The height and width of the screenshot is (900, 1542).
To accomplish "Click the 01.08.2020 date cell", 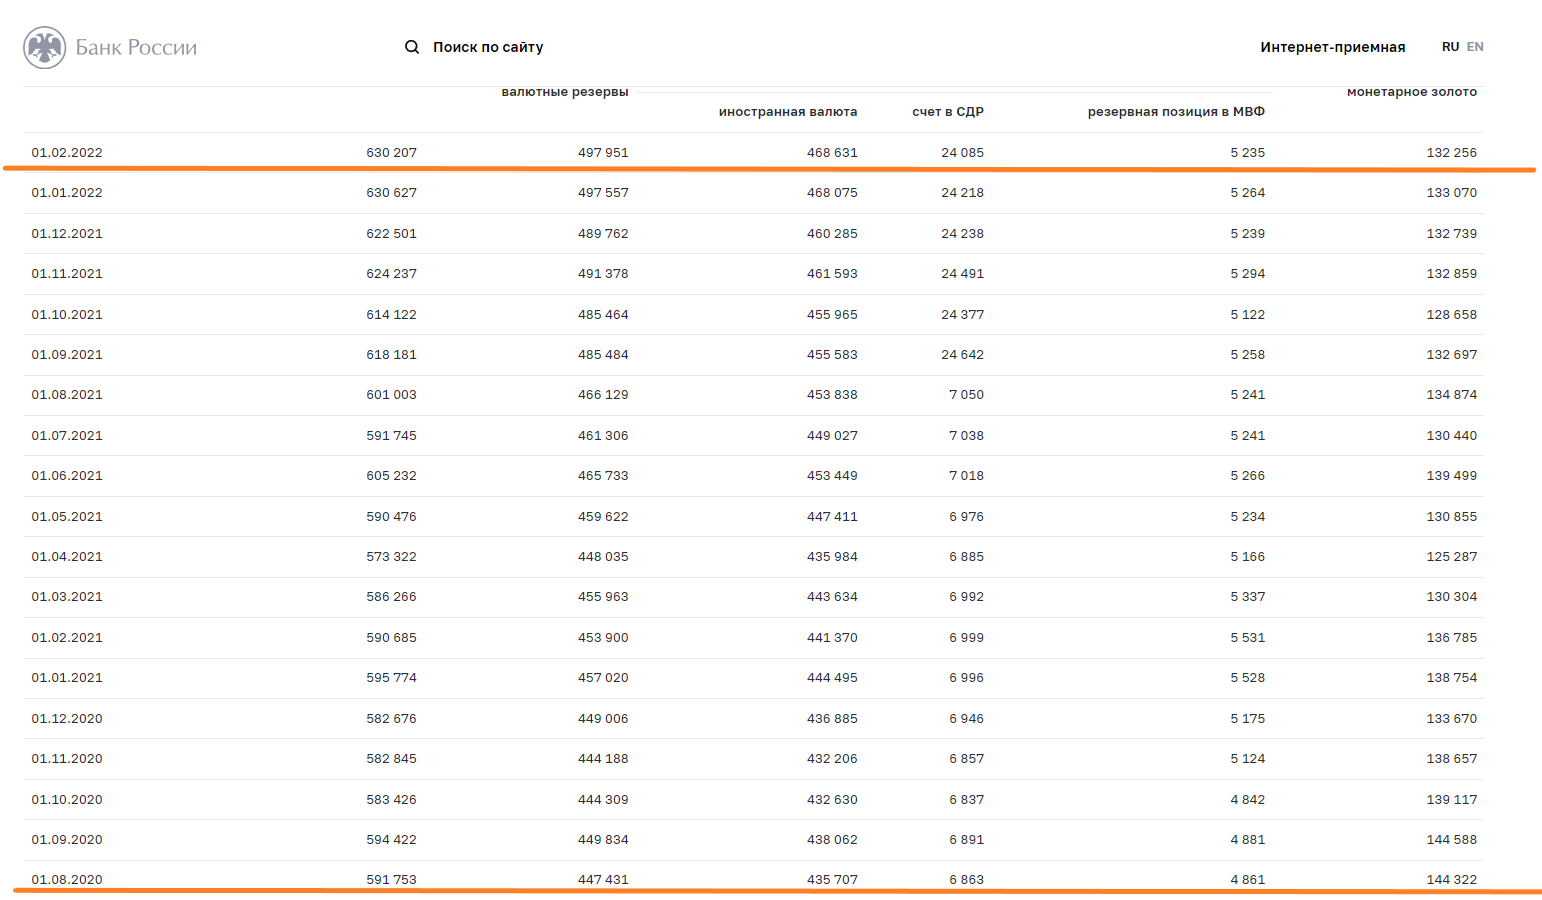I will (67, 880).
